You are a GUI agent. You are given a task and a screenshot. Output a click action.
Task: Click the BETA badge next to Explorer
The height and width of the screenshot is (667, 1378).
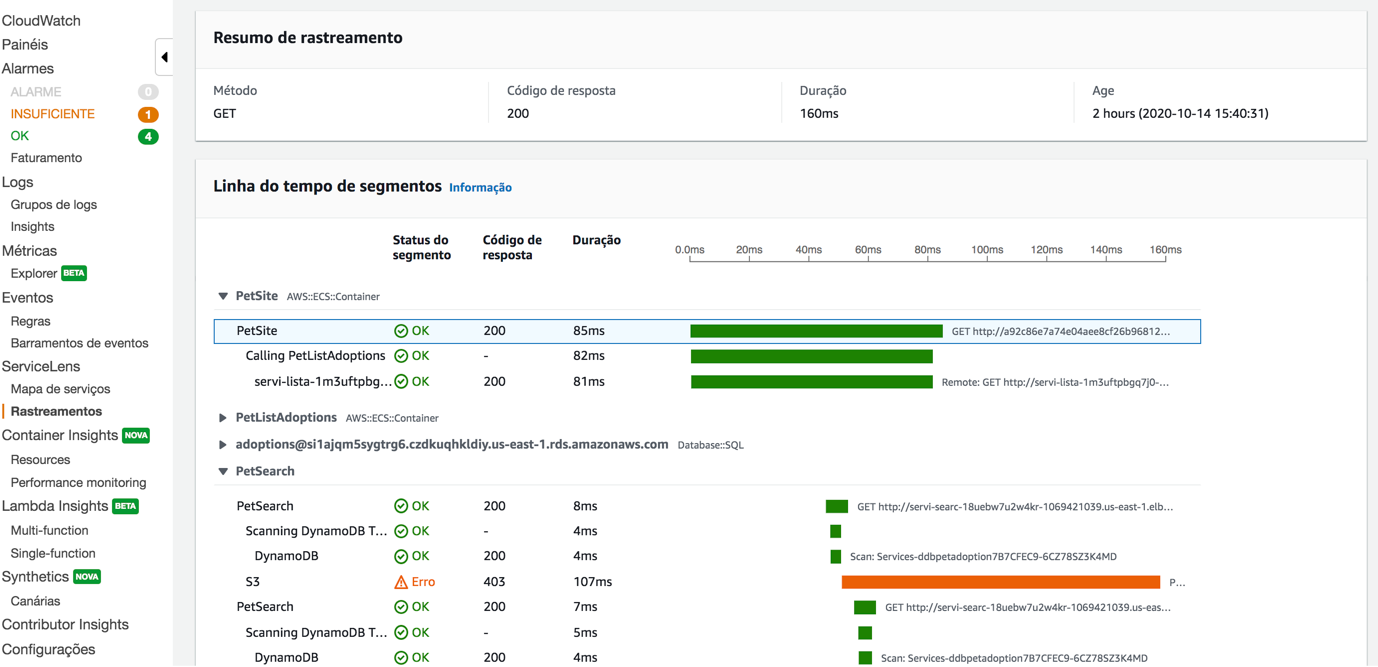(x=74, y=273)
